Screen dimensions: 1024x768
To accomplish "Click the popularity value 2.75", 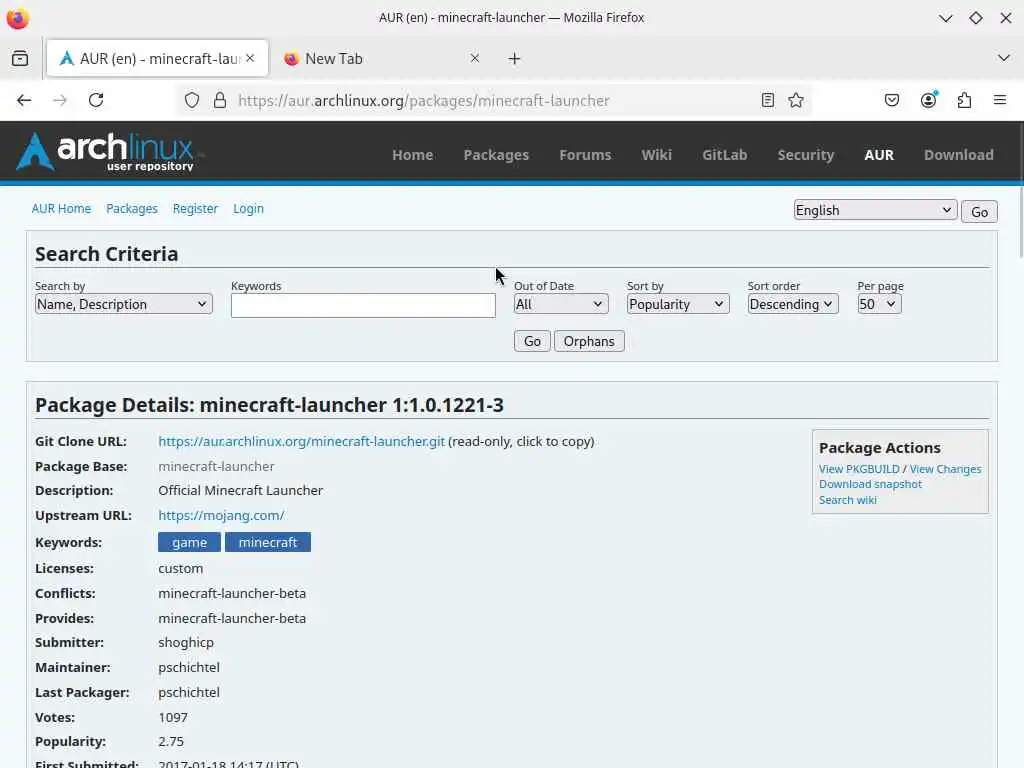I will coord(170,742).
